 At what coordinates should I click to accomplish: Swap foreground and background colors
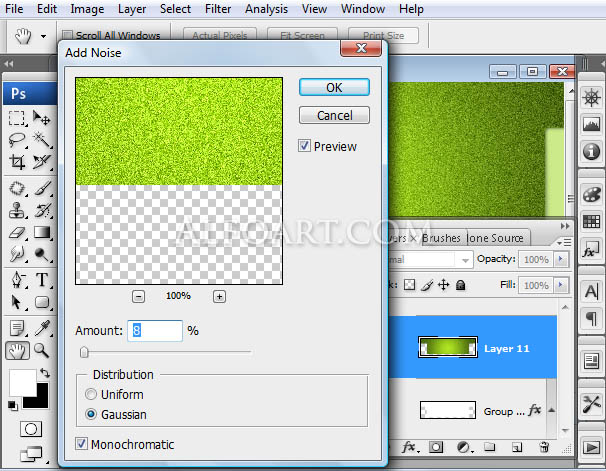coord(45,373)
